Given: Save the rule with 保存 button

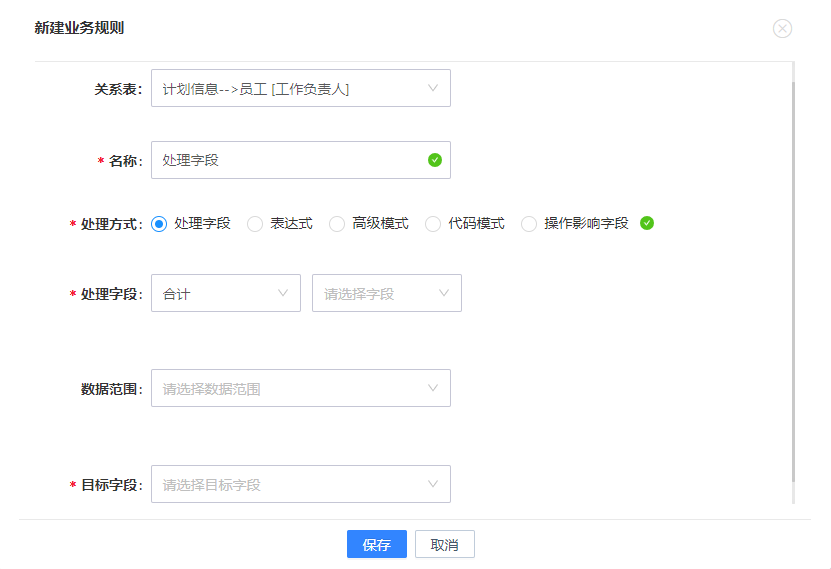Looking at the screenshot, I should coord(377,544).
